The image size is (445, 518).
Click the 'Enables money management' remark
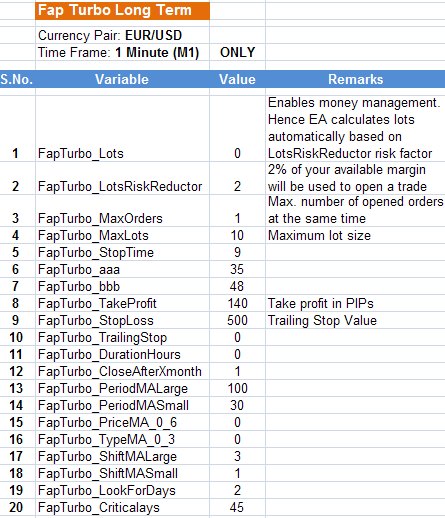355,129
